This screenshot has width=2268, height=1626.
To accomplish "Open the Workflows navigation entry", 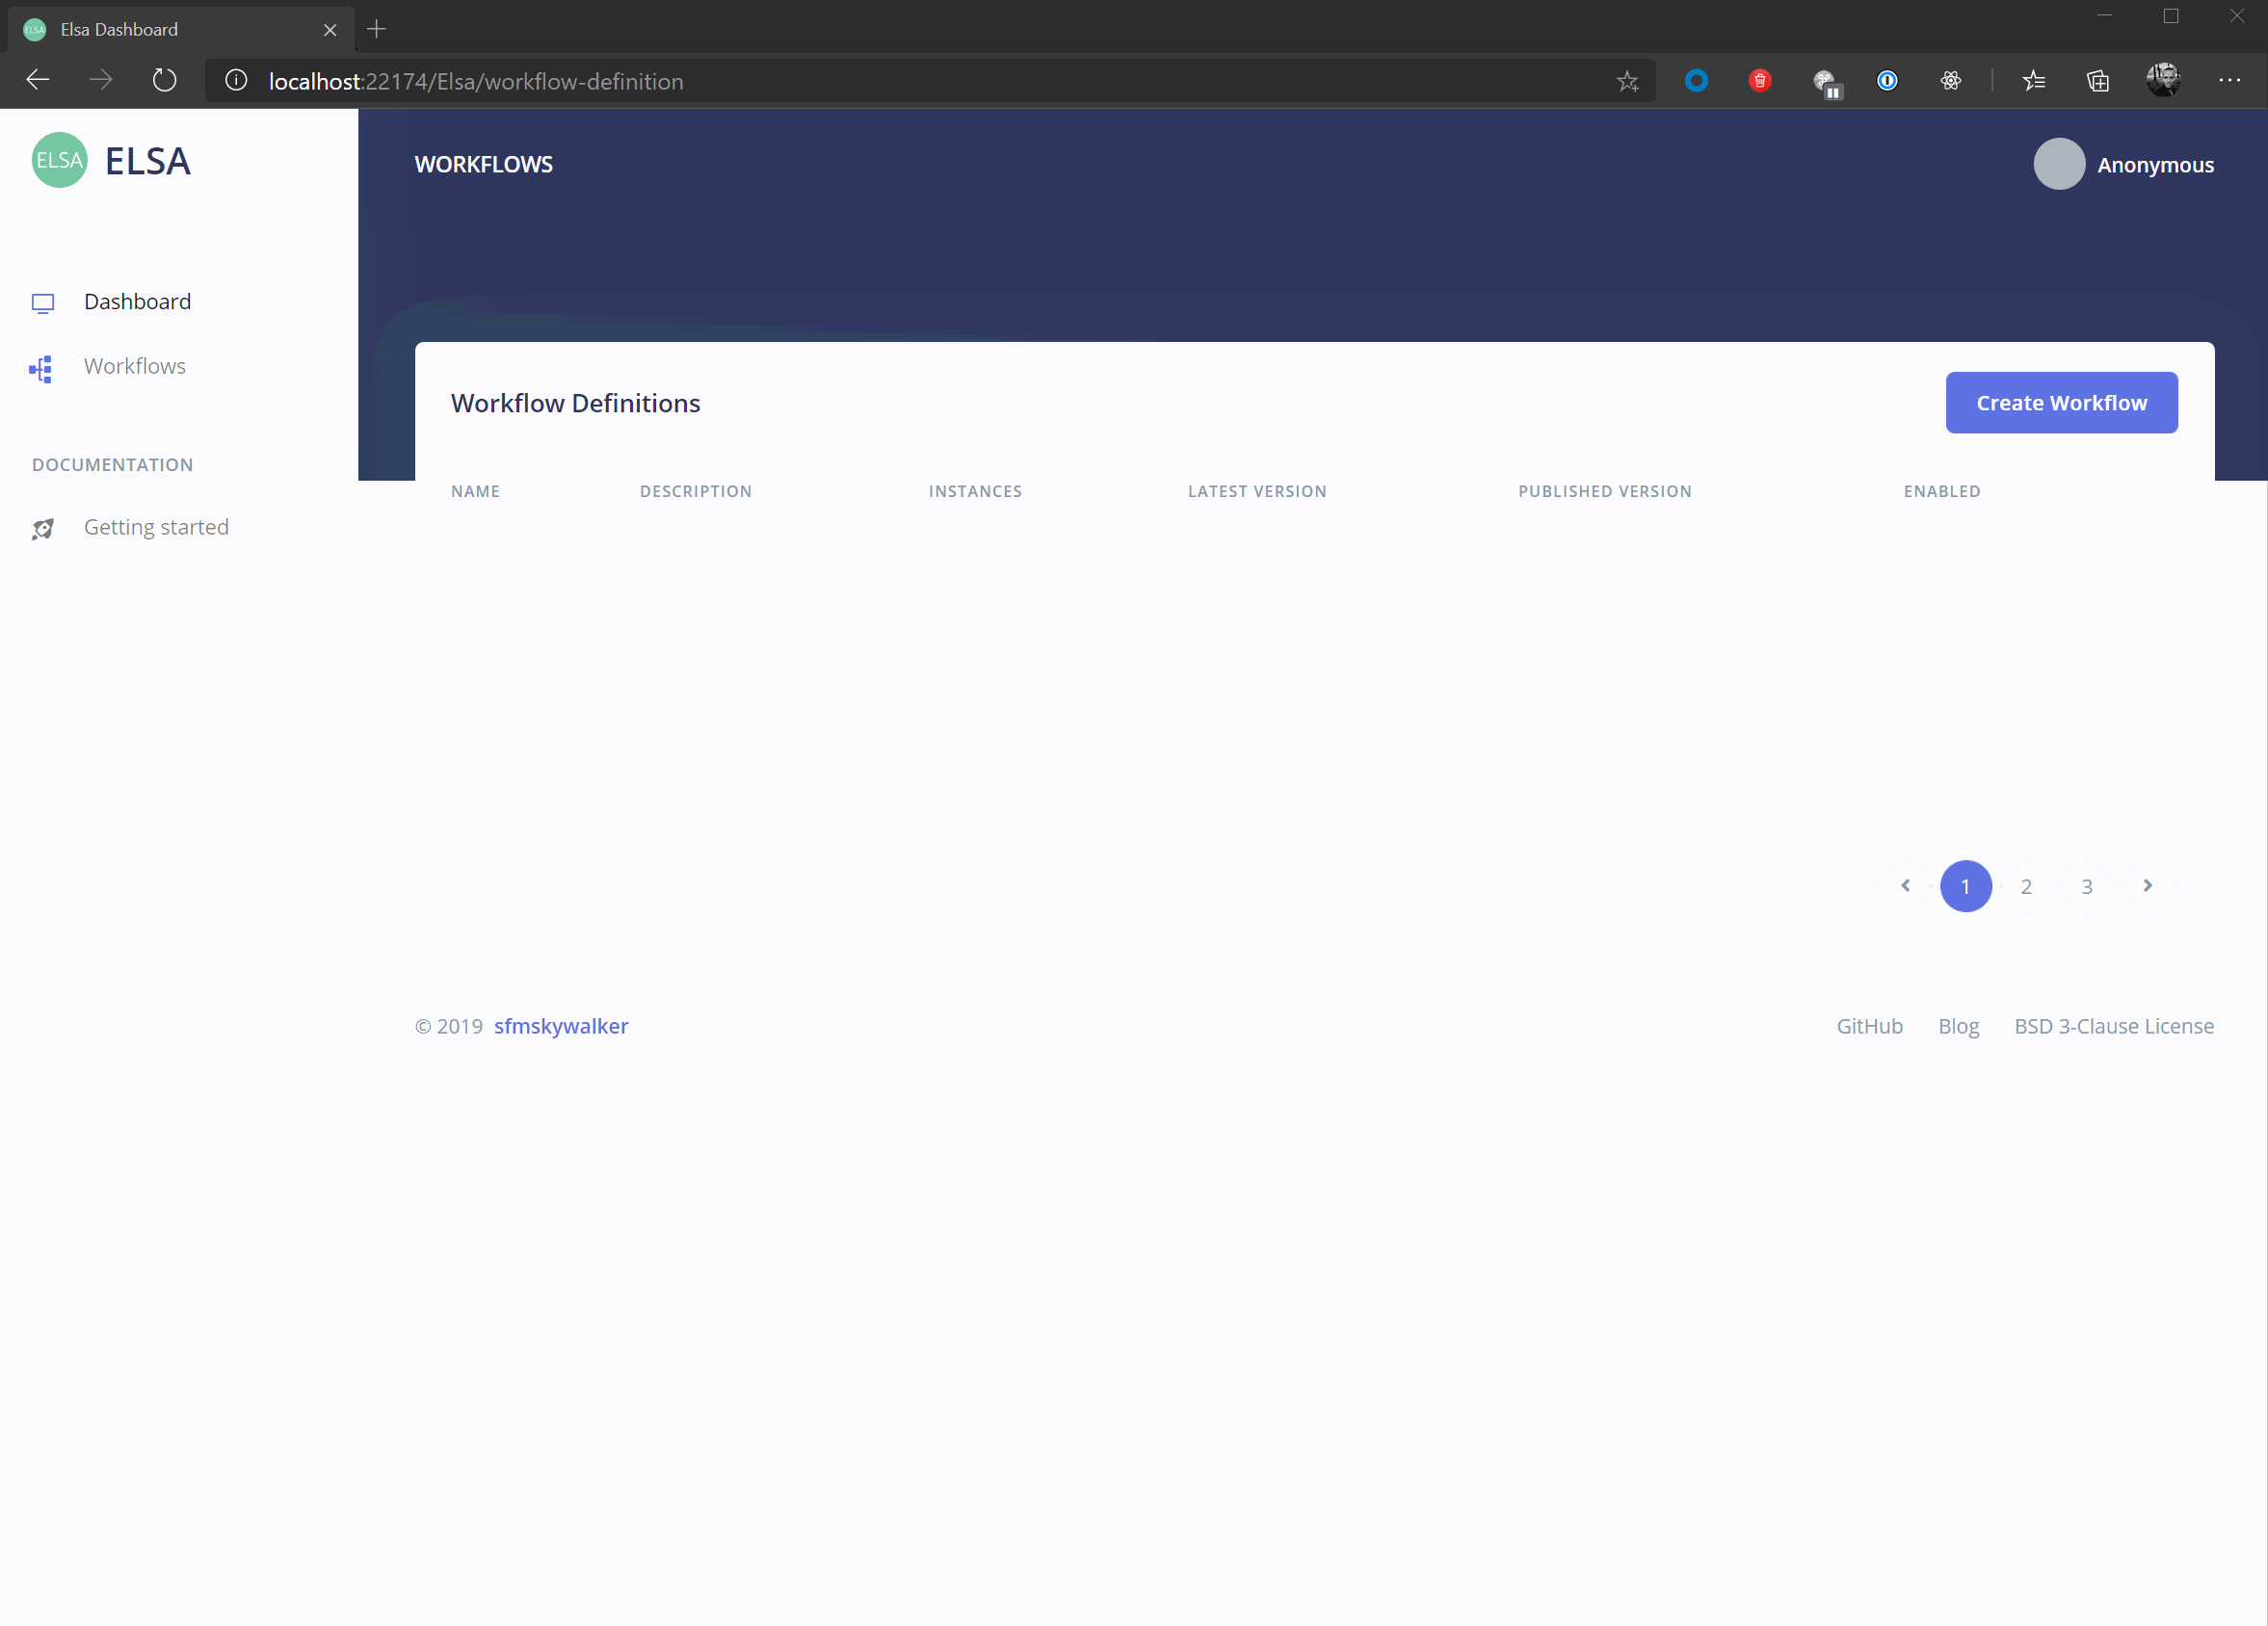I will [x=134, y=366].
